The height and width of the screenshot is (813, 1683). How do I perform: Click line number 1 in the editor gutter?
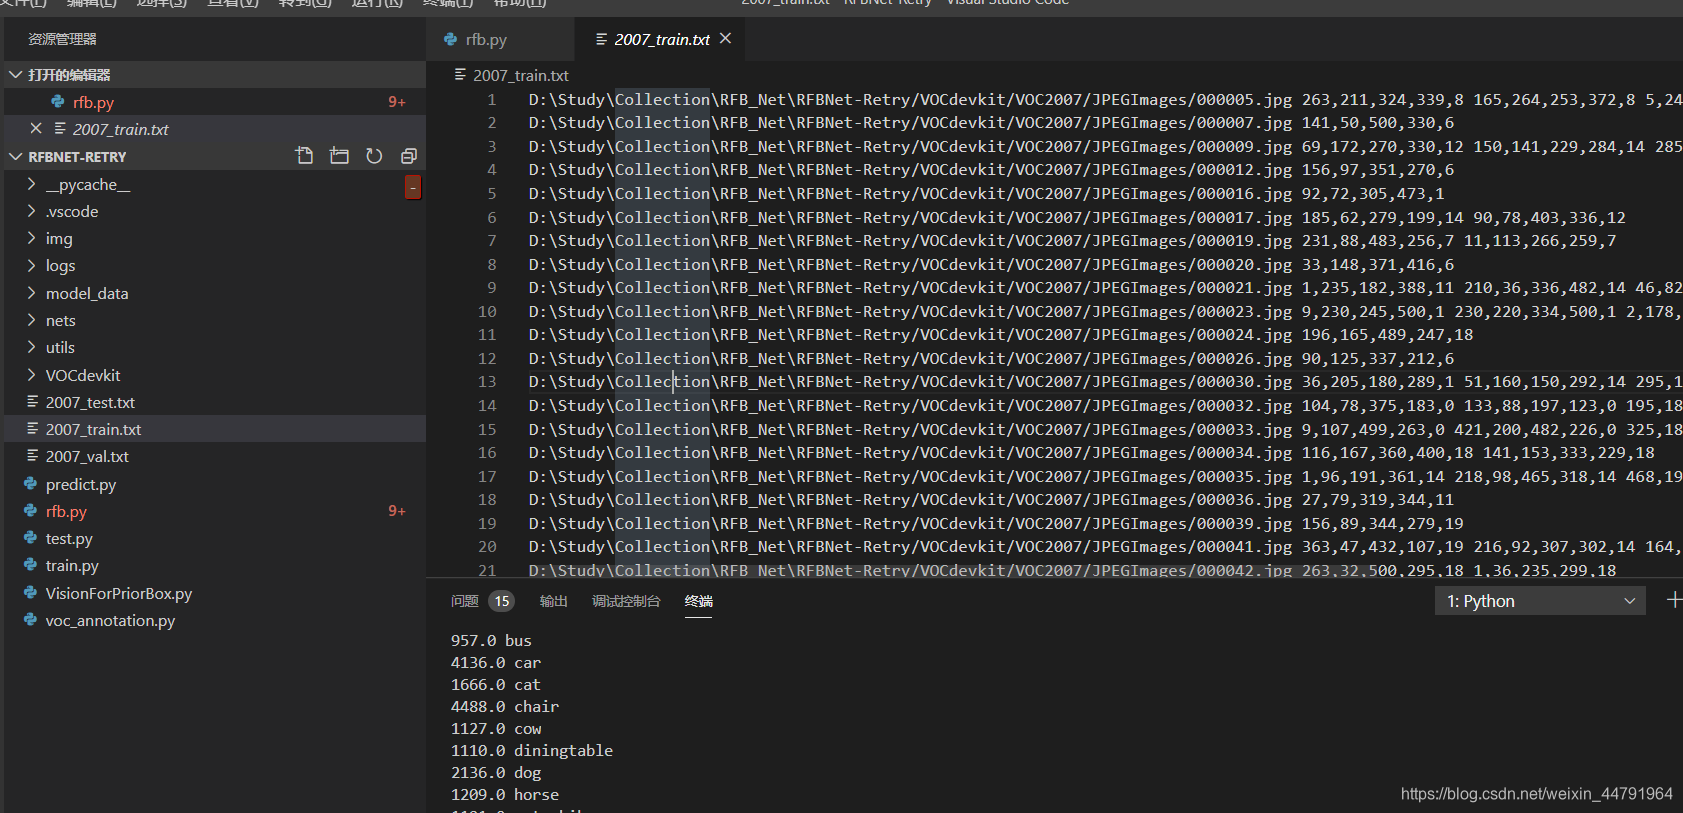click(492, 100)
